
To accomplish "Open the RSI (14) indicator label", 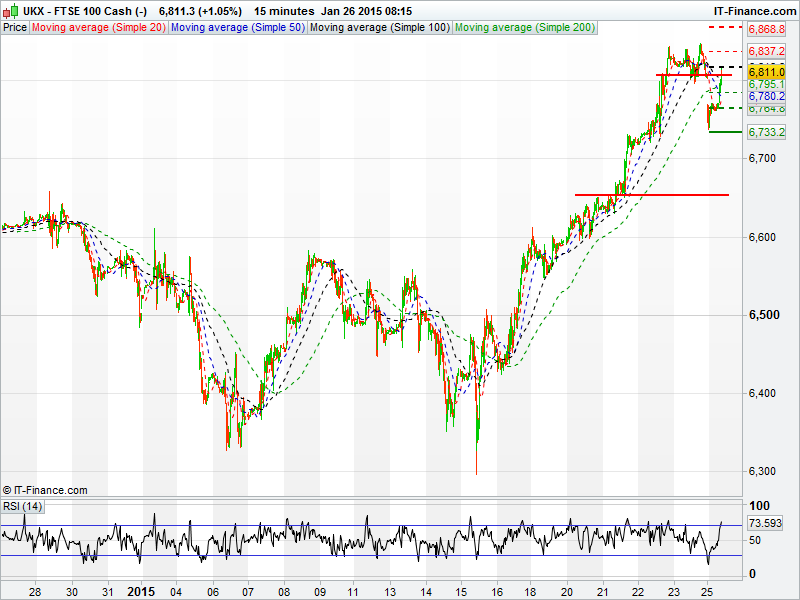I will pos(22,506).
